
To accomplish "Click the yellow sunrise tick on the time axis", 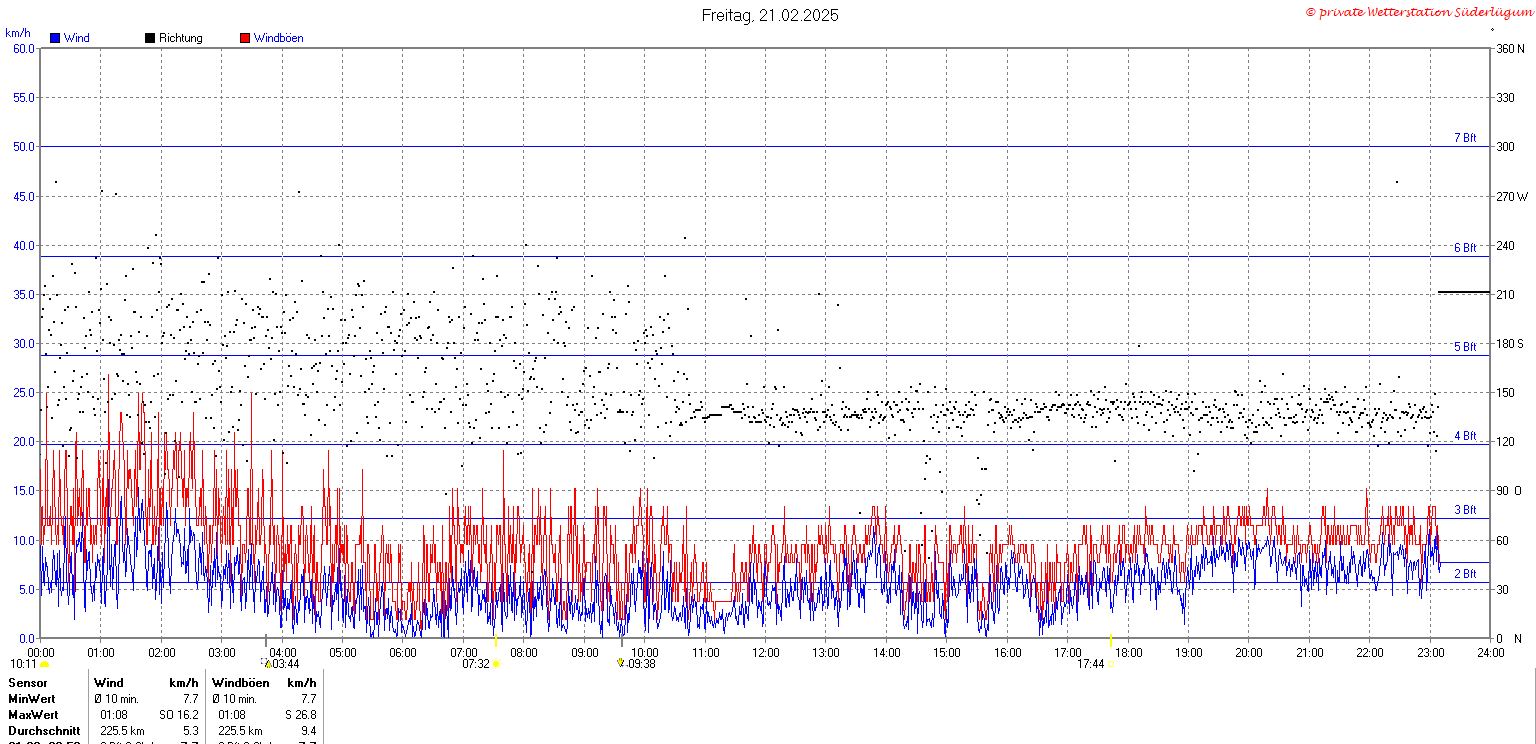I will click(496, 640).
